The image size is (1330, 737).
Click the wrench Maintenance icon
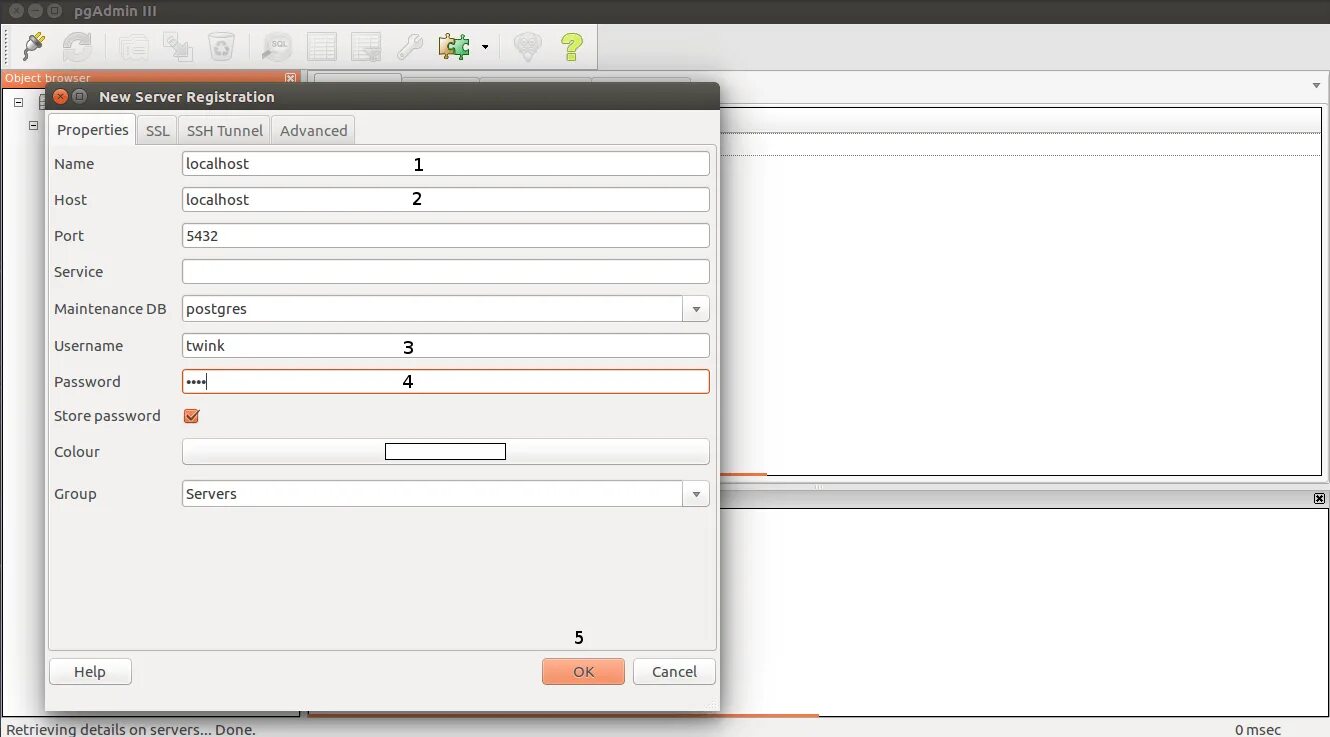[409, 47]
